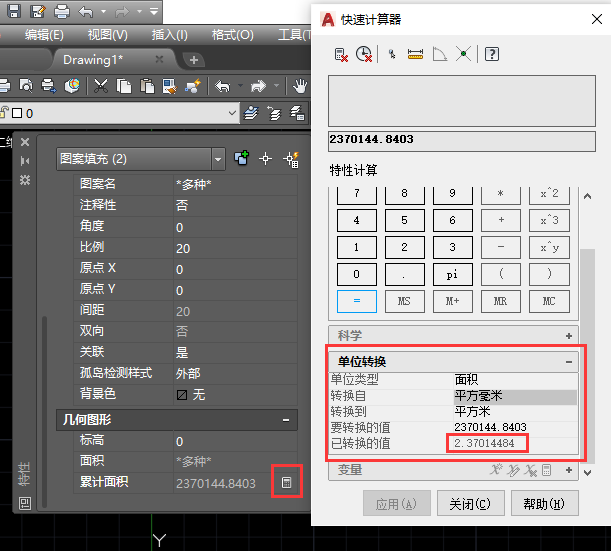This screenshot has height=551, width=611.
Task: Open the Properties palette options gear
Action: (25, 180)
